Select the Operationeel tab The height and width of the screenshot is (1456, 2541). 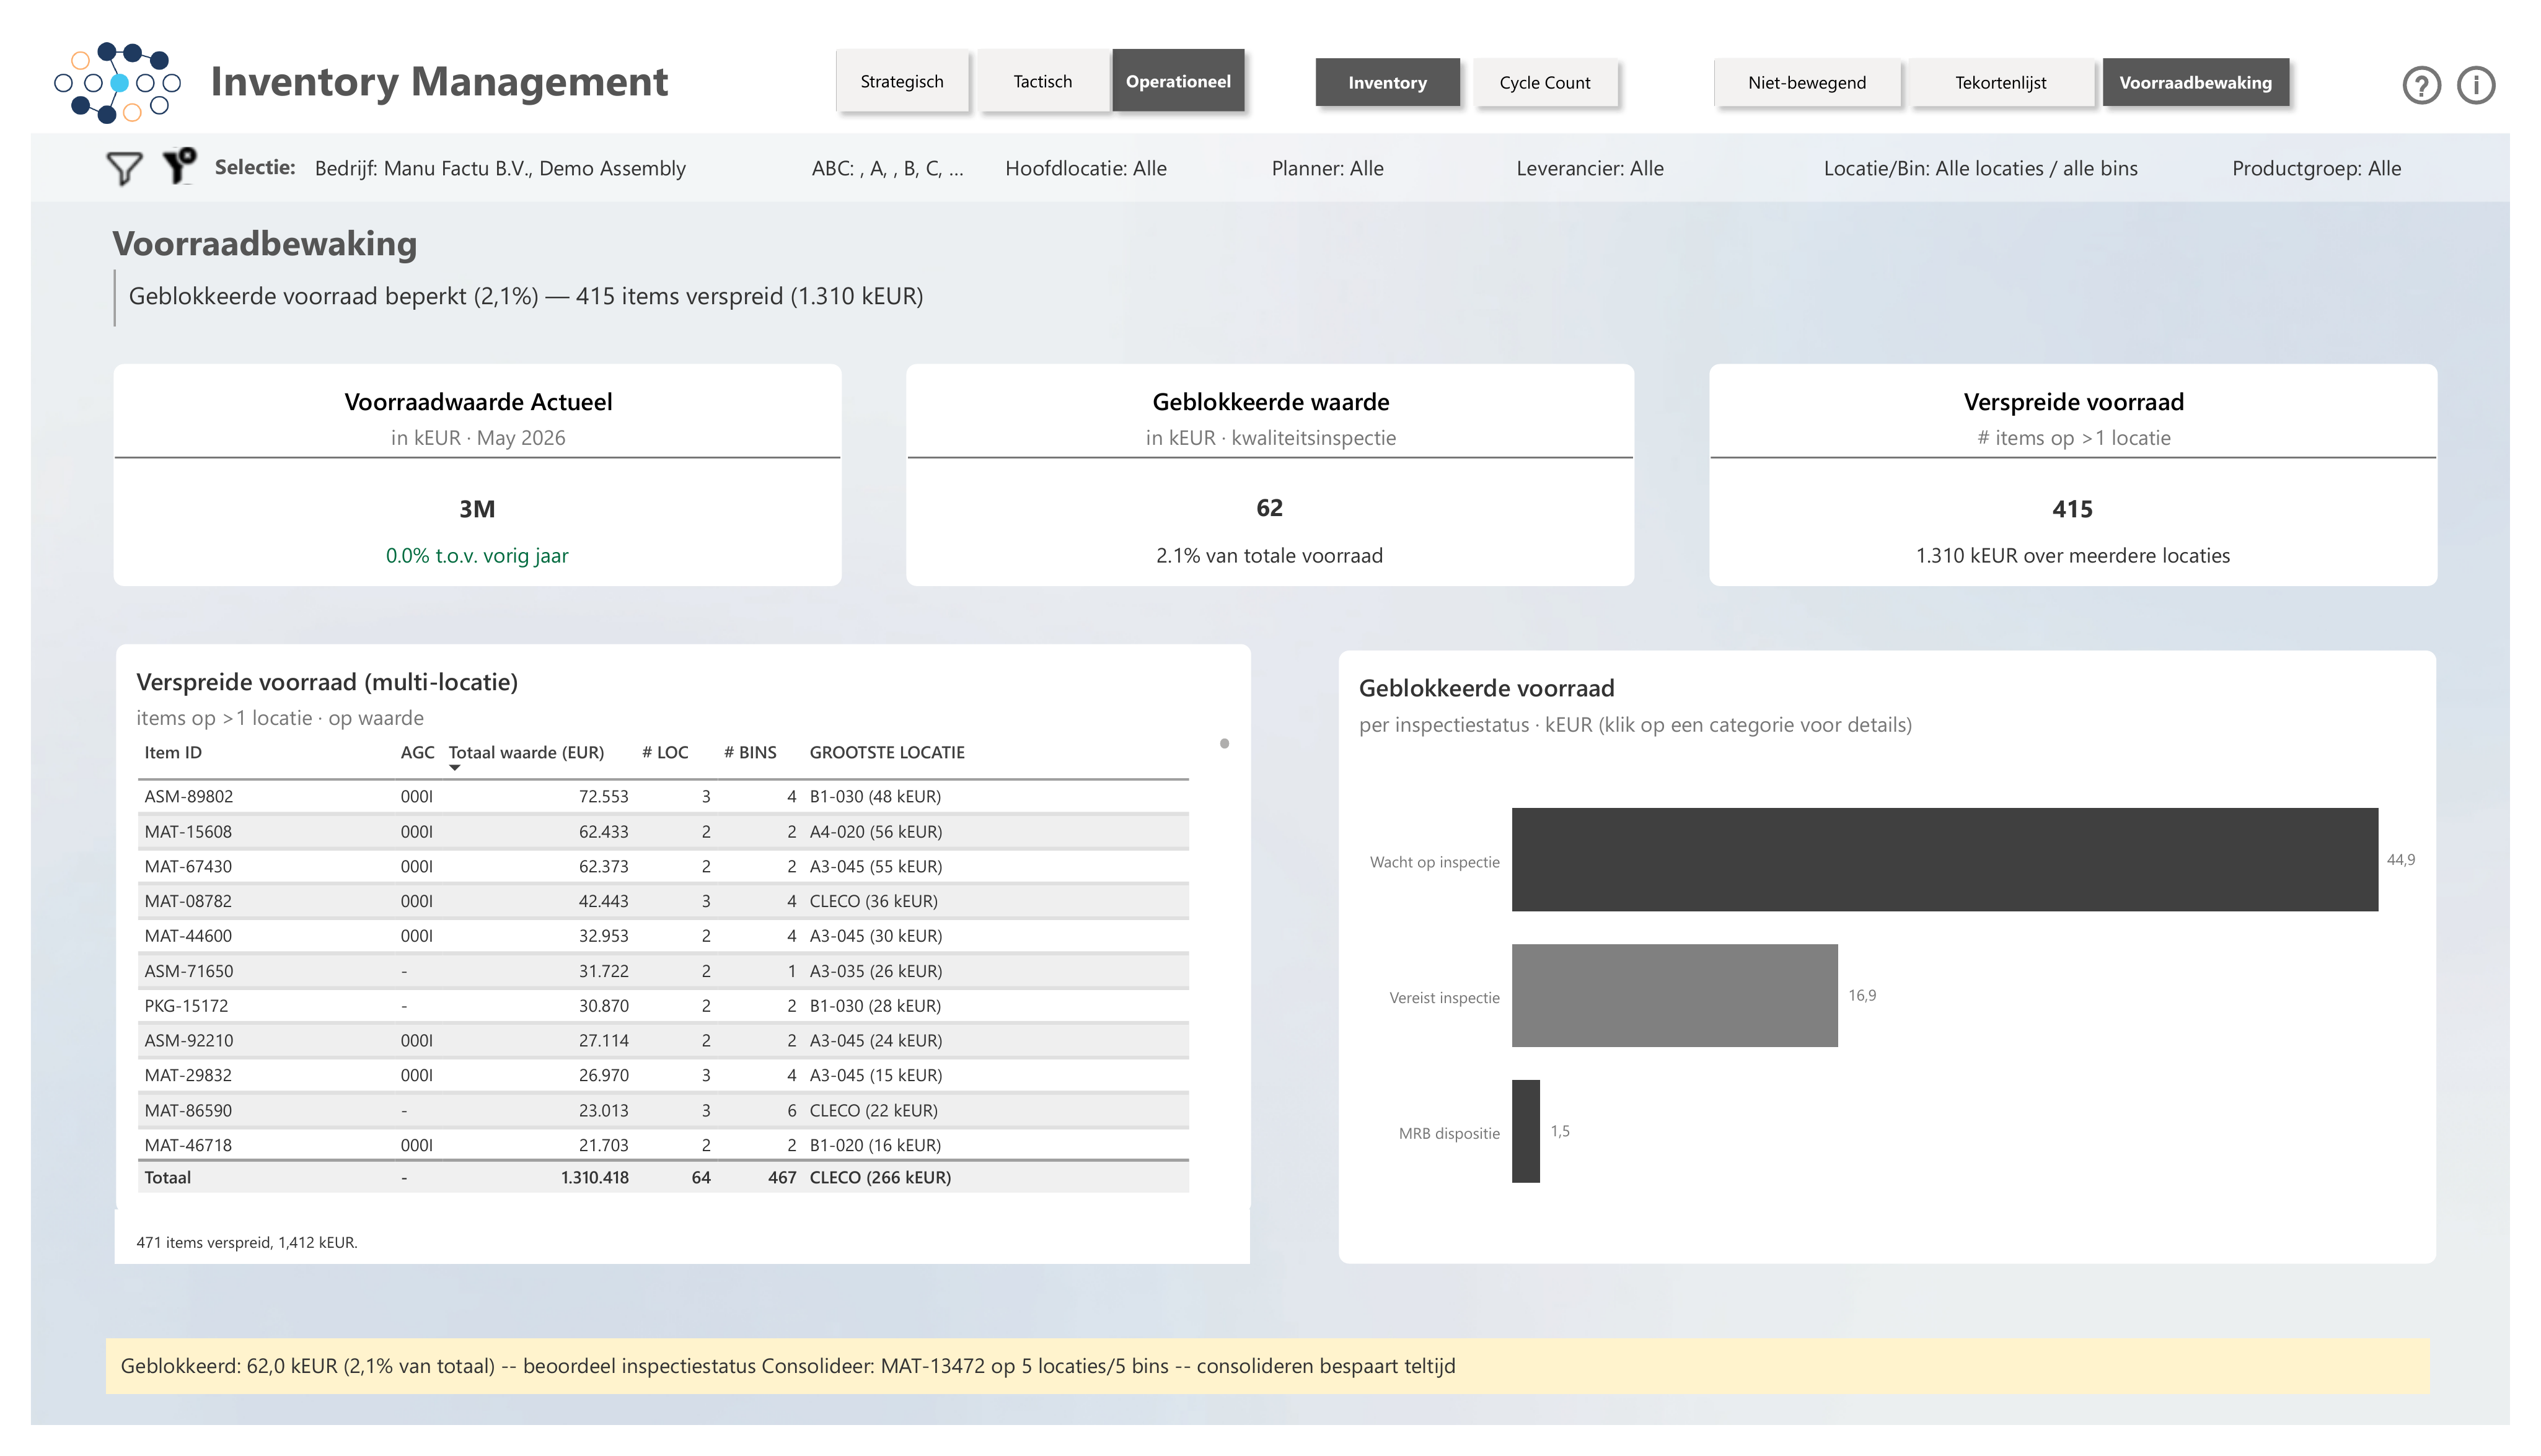1178,81
